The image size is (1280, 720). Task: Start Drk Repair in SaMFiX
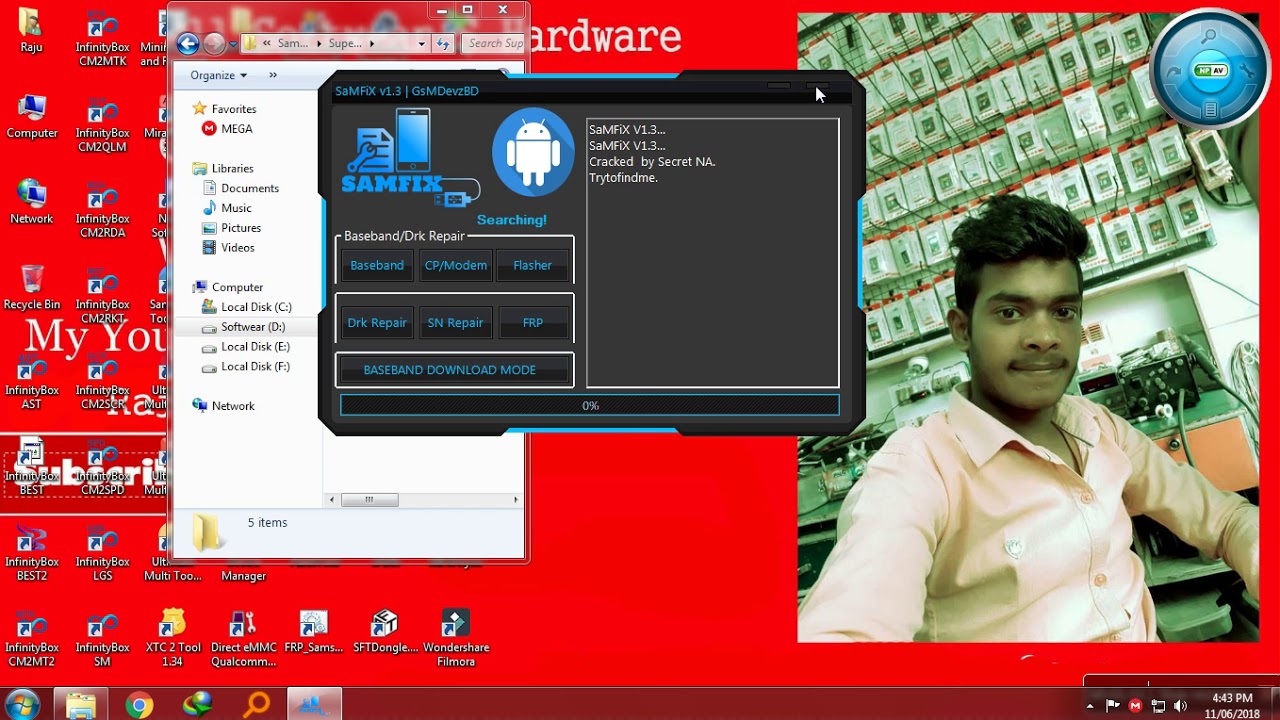coord(377,323)
